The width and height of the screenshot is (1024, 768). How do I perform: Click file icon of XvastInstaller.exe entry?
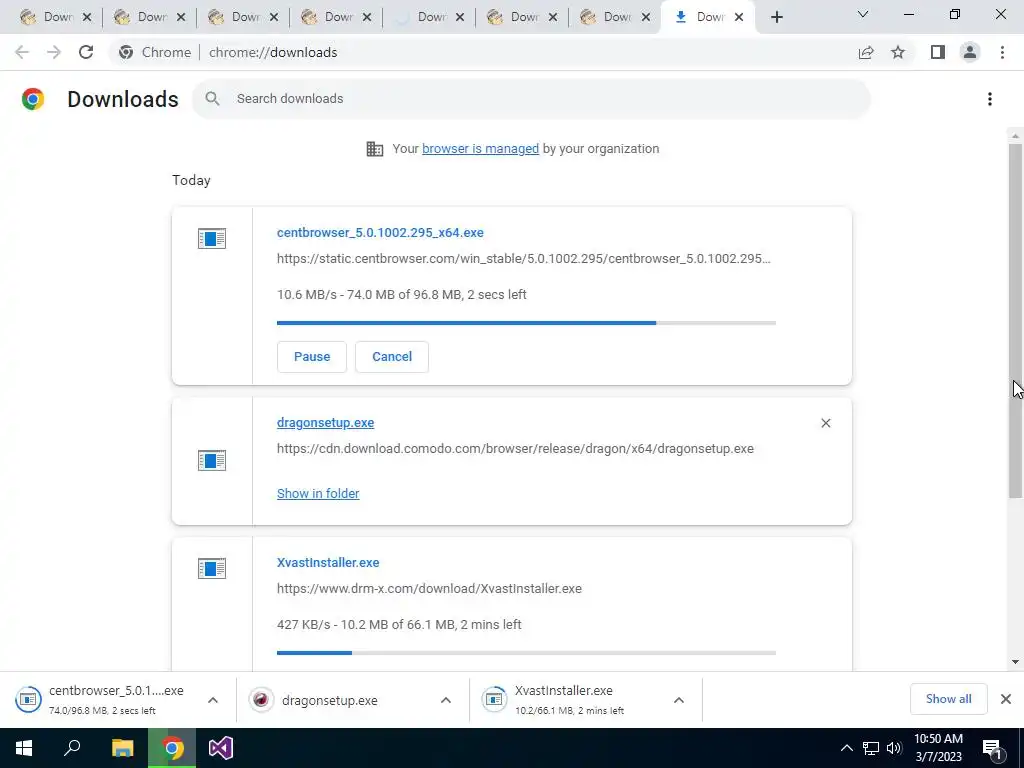click(x=212, y=568)
